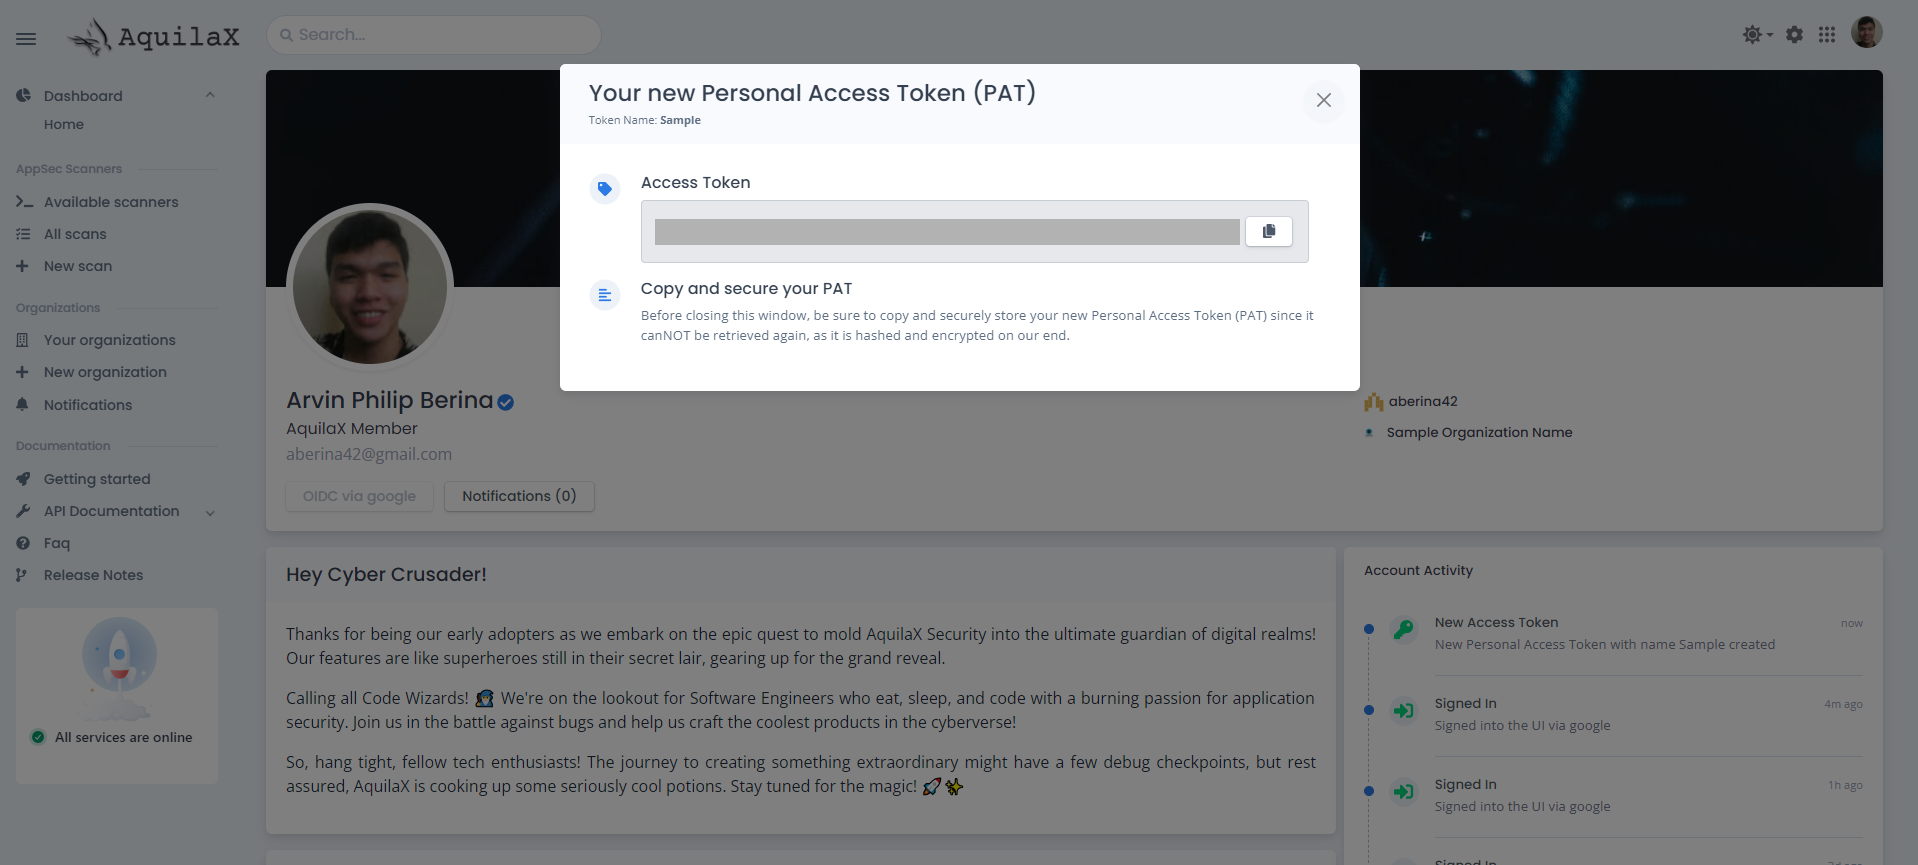
Task: Open Release Notes in sidebar
Action: 93,575
